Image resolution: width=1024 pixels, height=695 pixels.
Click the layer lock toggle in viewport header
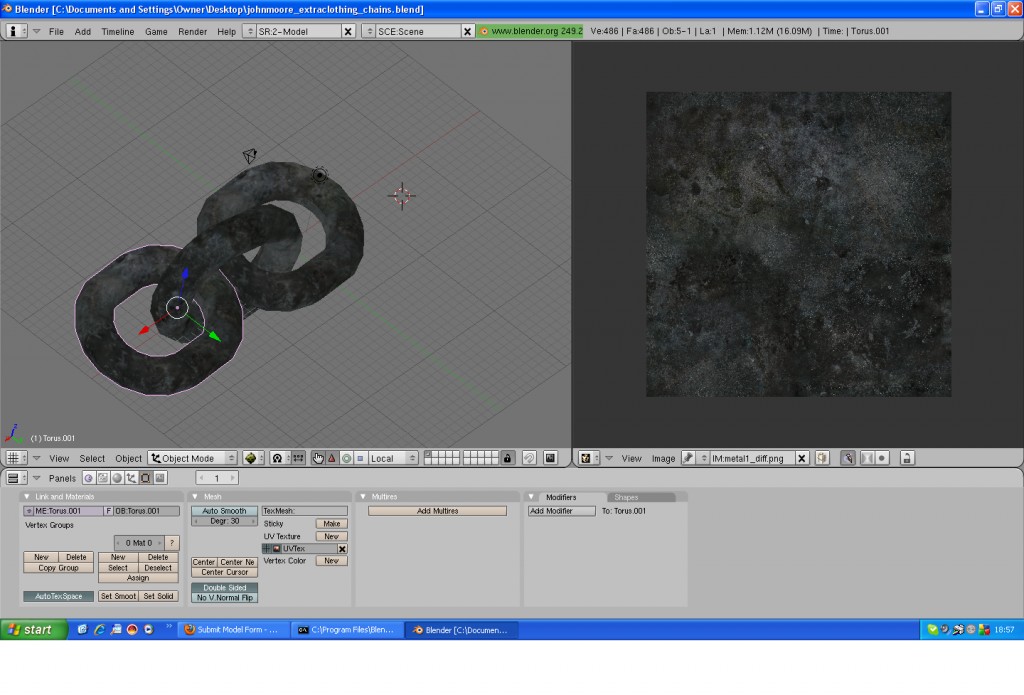point(508,458)
